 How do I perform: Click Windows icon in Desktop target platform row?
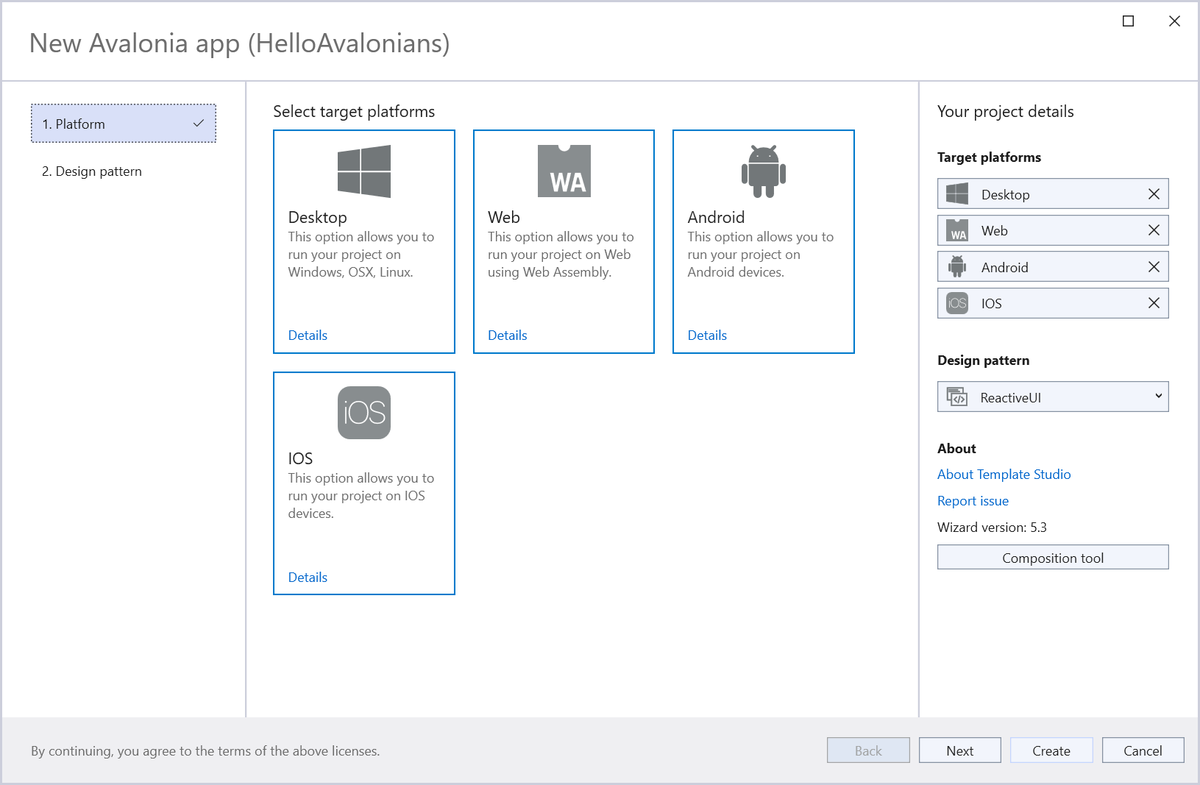coord(957,194)
